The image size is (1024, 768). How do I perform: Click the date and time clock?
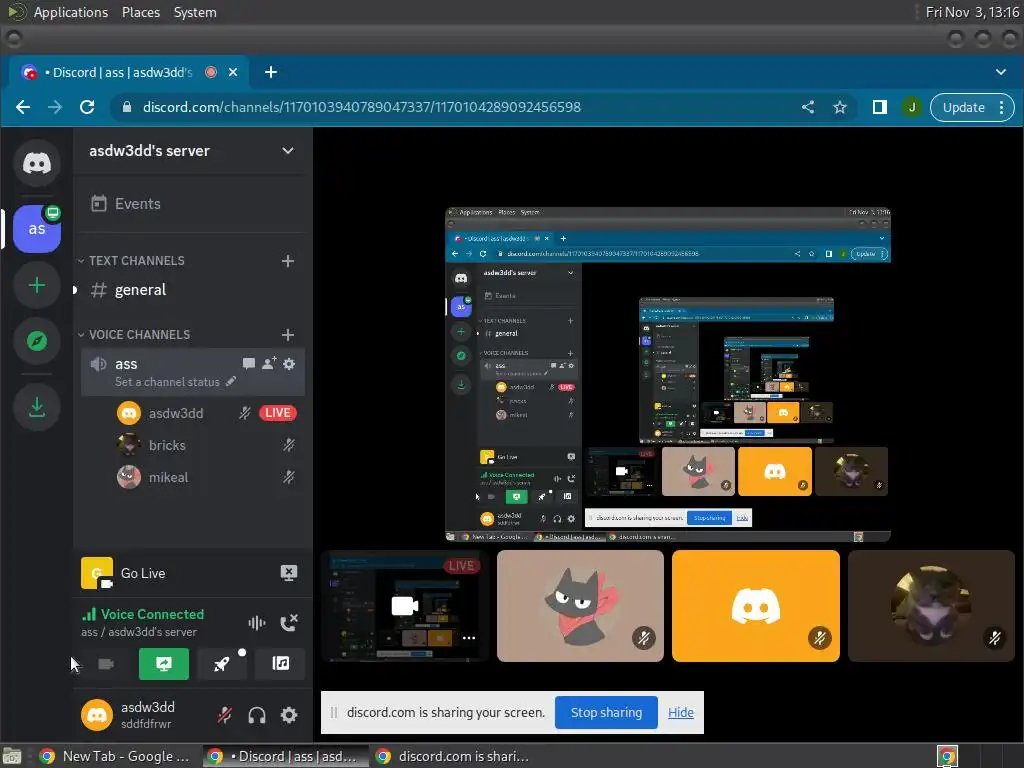click(972, 12)
